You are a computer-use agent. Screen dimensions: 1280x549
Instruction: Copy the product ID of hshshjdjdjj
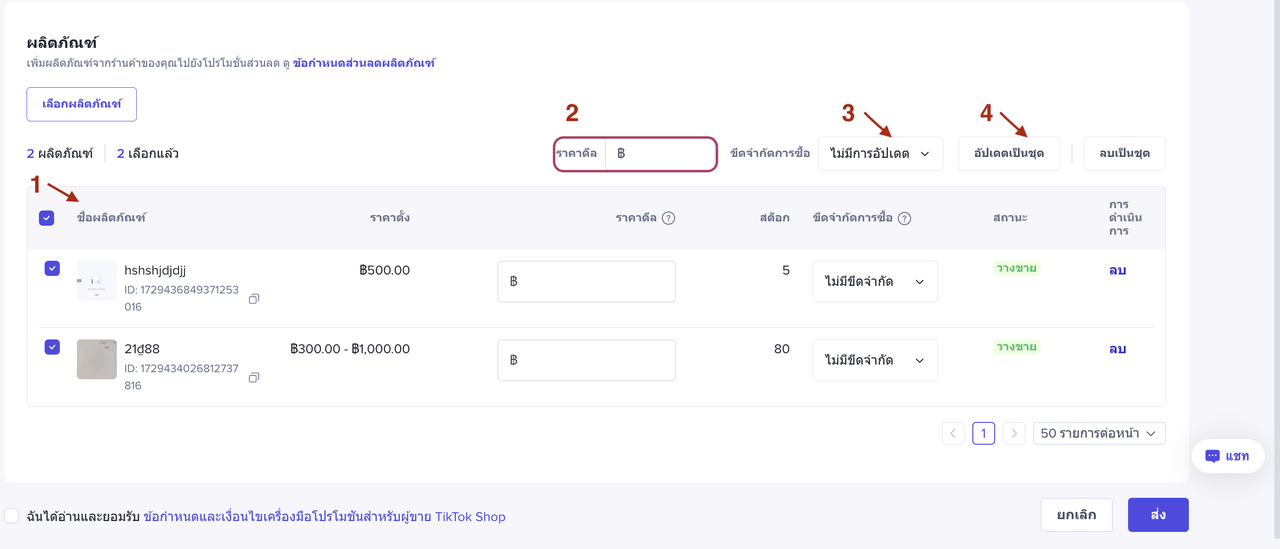tap(254, 299)
